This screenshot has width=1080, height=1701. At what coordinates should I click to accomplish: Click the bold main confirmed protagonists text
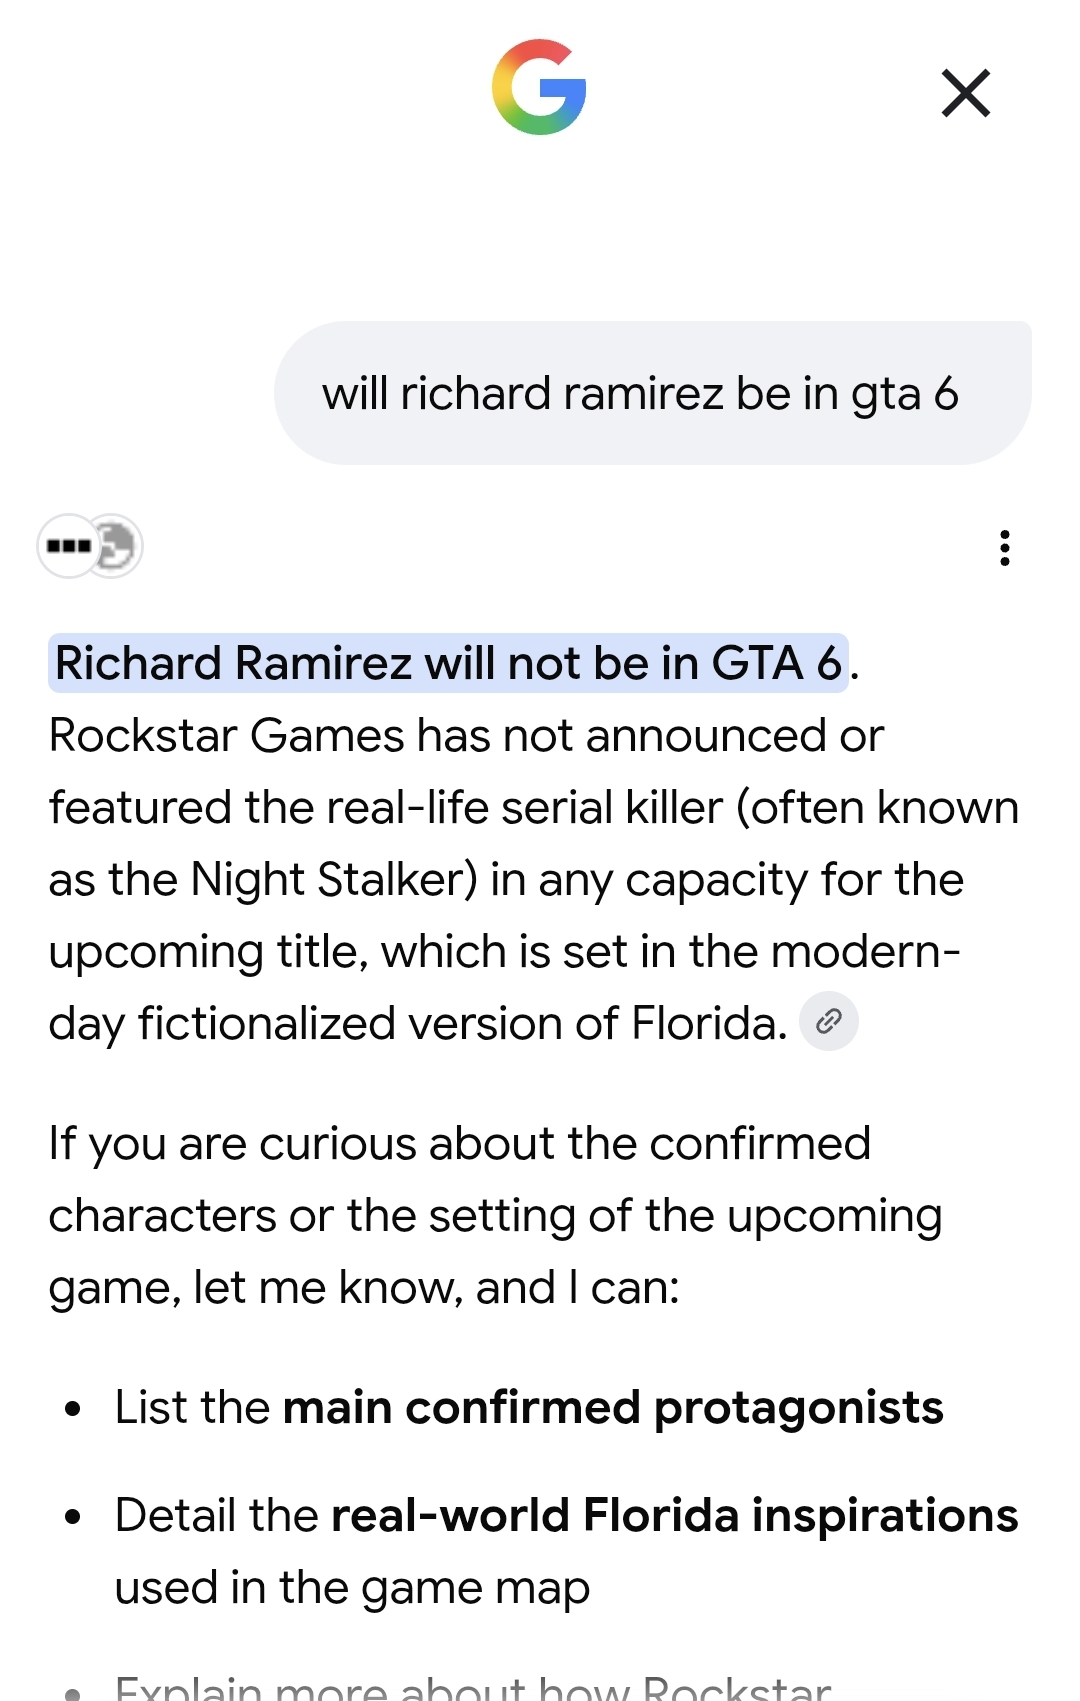point(613,1407)
